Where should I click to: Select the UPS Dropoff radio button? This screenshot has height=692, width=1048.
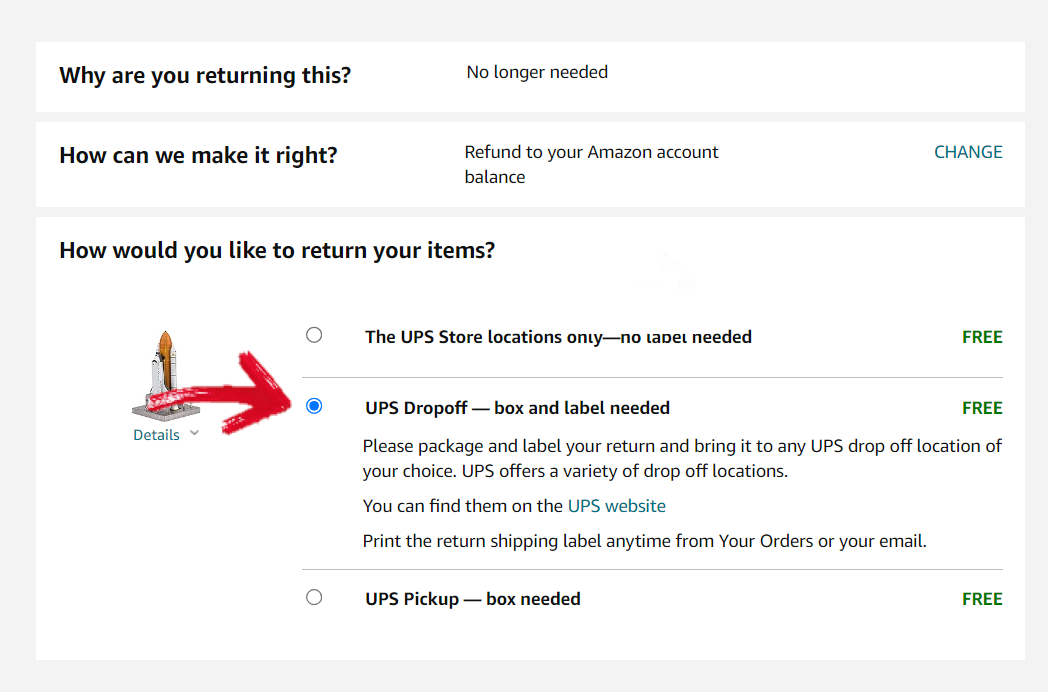[314, 406]
